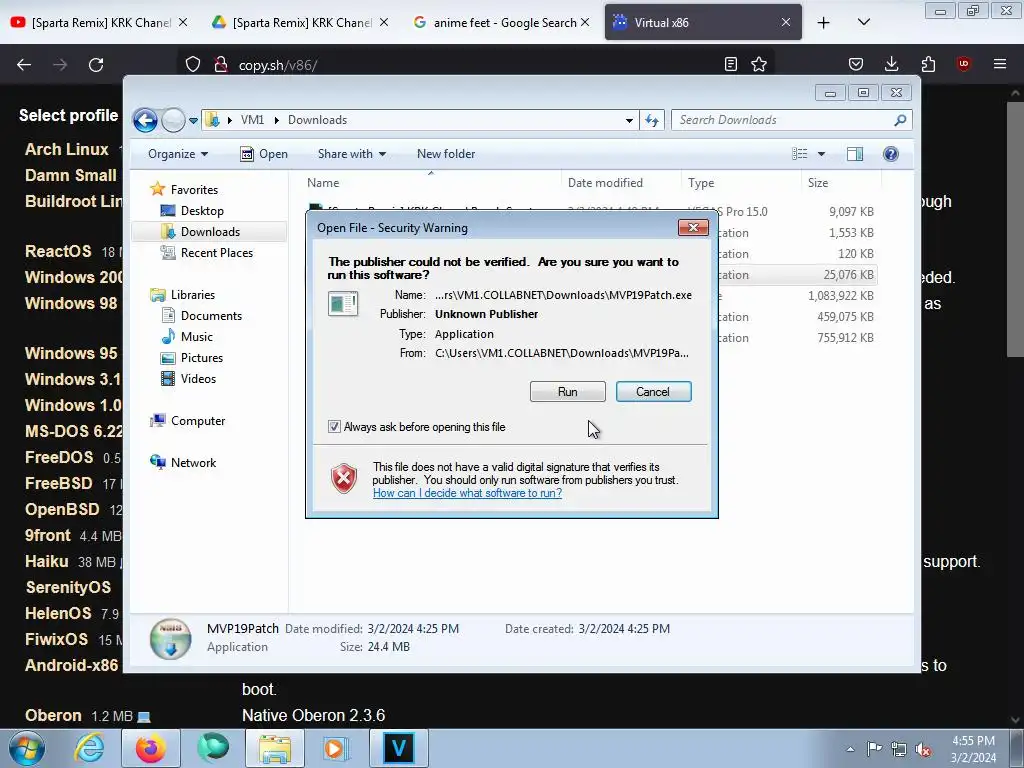Open the Videos library
Screen dimensions: 1024x768
point(198,379)
